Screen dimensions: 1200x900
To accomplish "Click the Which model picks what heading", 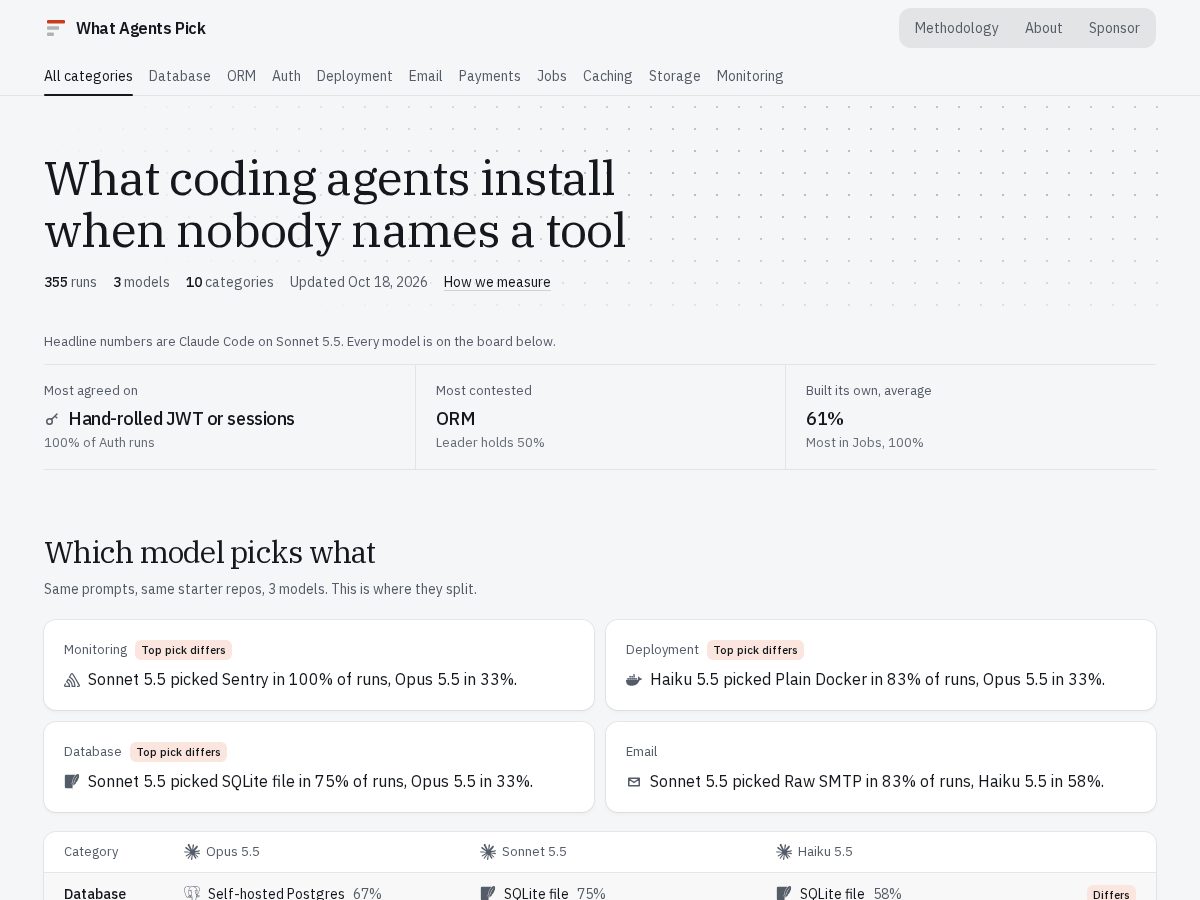I will pyautogui.click(x=210, y=553).
